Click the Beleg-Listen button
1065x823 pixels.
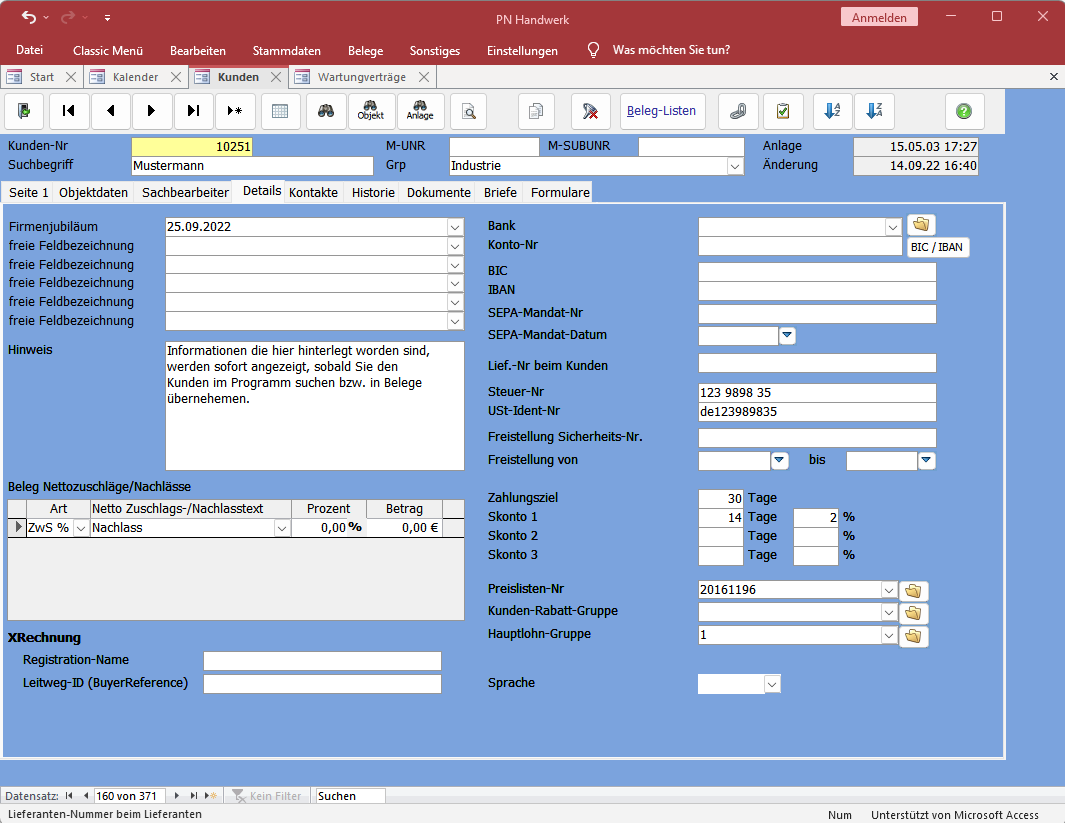(x=662, y=111)
